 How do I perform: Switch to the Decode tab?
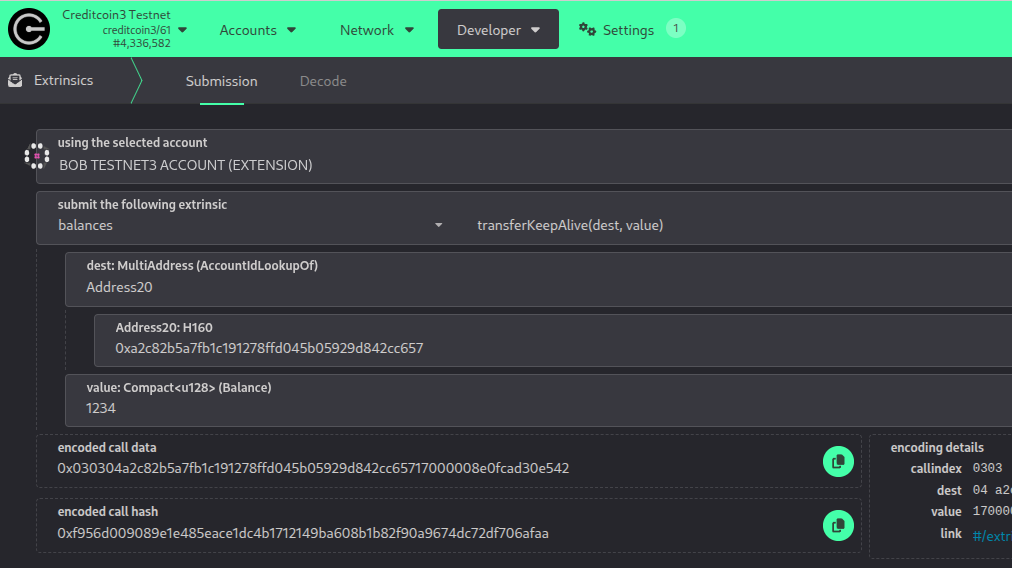coord(323,81)
